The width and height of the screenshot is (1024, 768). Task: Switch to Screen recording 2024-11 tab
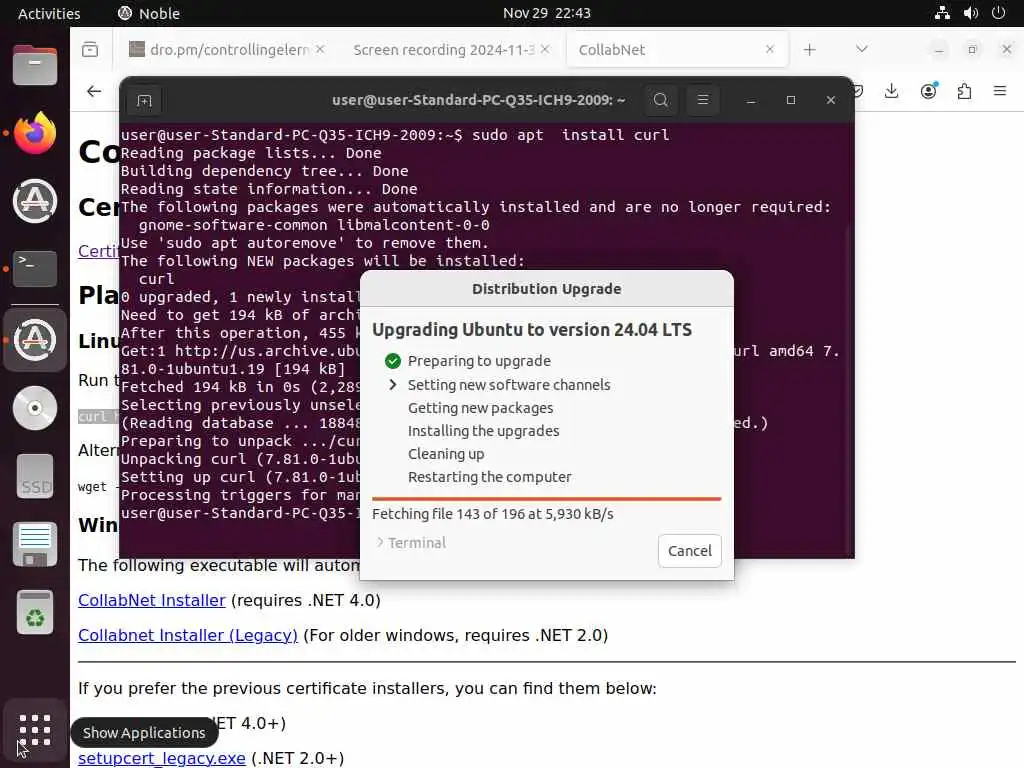(x=451, y=50)
